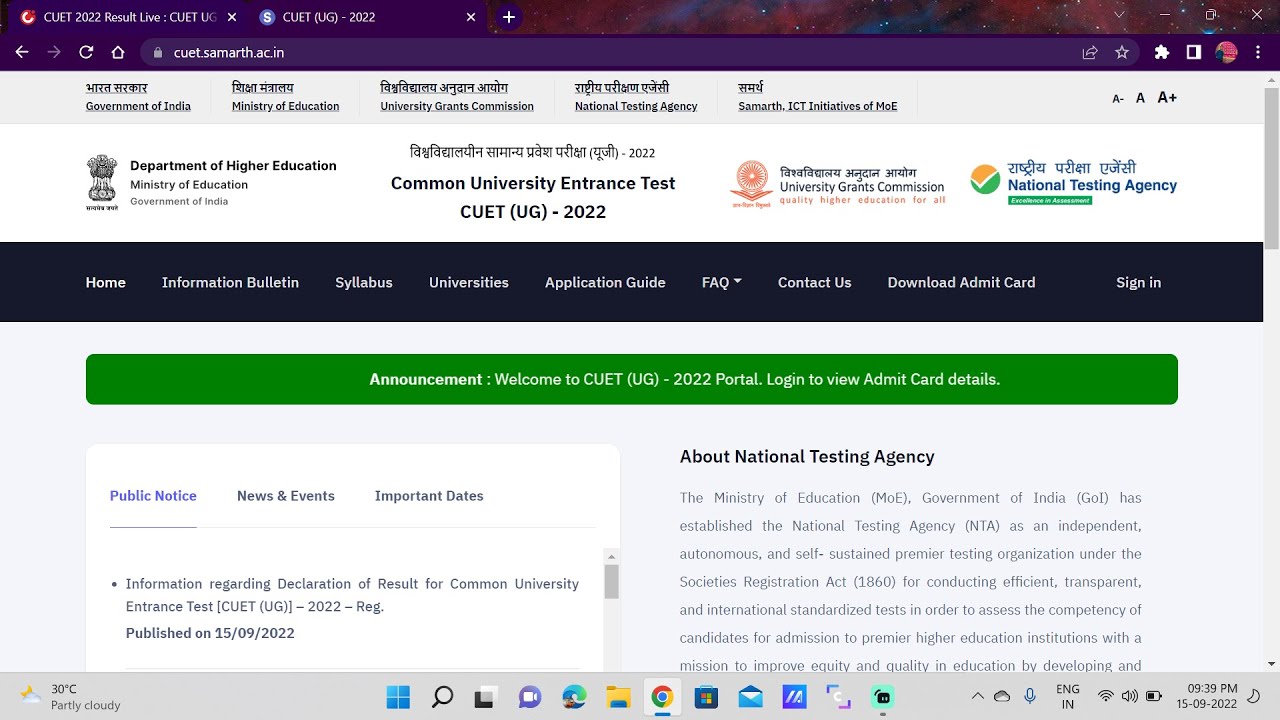Viewport: 1280px width, 720px height.
Task: Open the Information Bulletin page
Action: pos(230,282)
